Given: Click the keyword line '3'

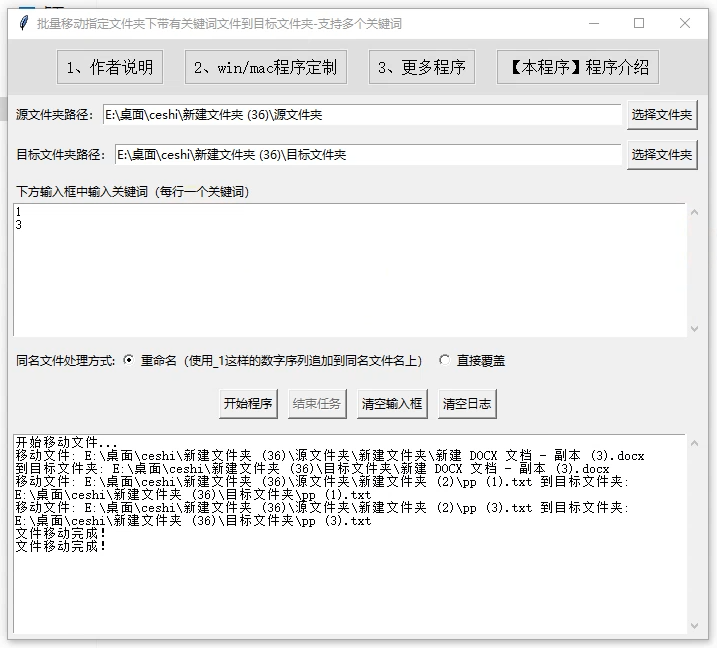Looking at the screenshot, I should tap(18, 225).
